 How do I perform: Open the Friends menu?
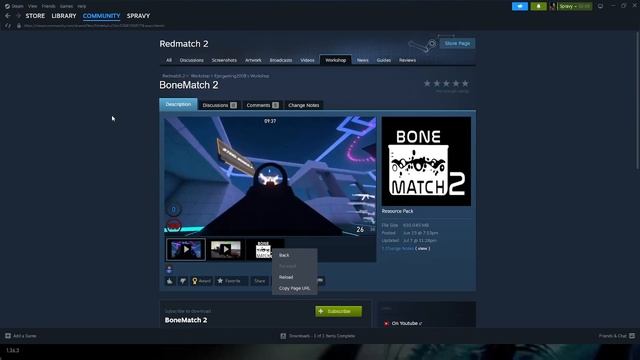48,6
